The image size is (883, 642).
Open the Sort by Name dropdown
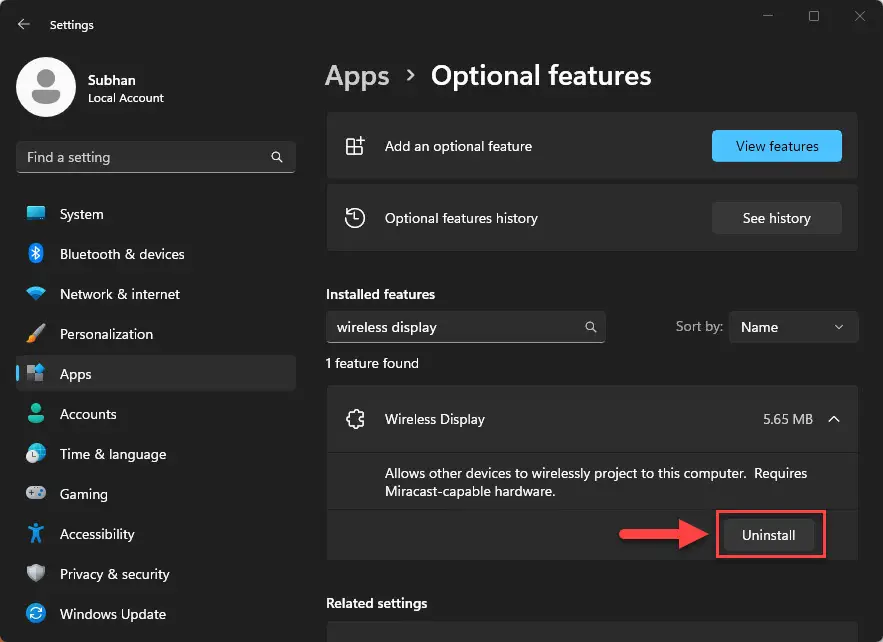pos(793,327)
